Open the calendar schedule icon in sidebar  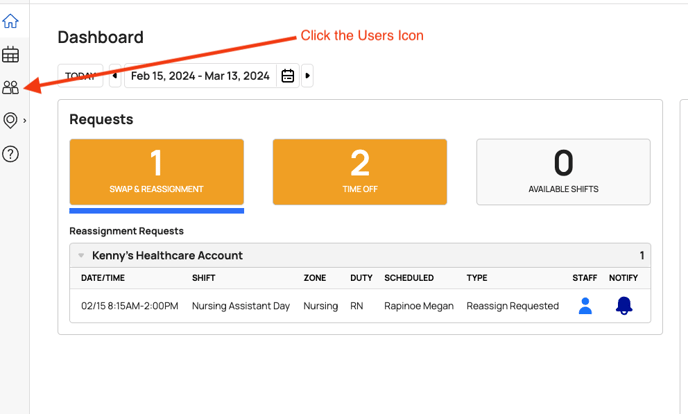(x=11, y=54)
